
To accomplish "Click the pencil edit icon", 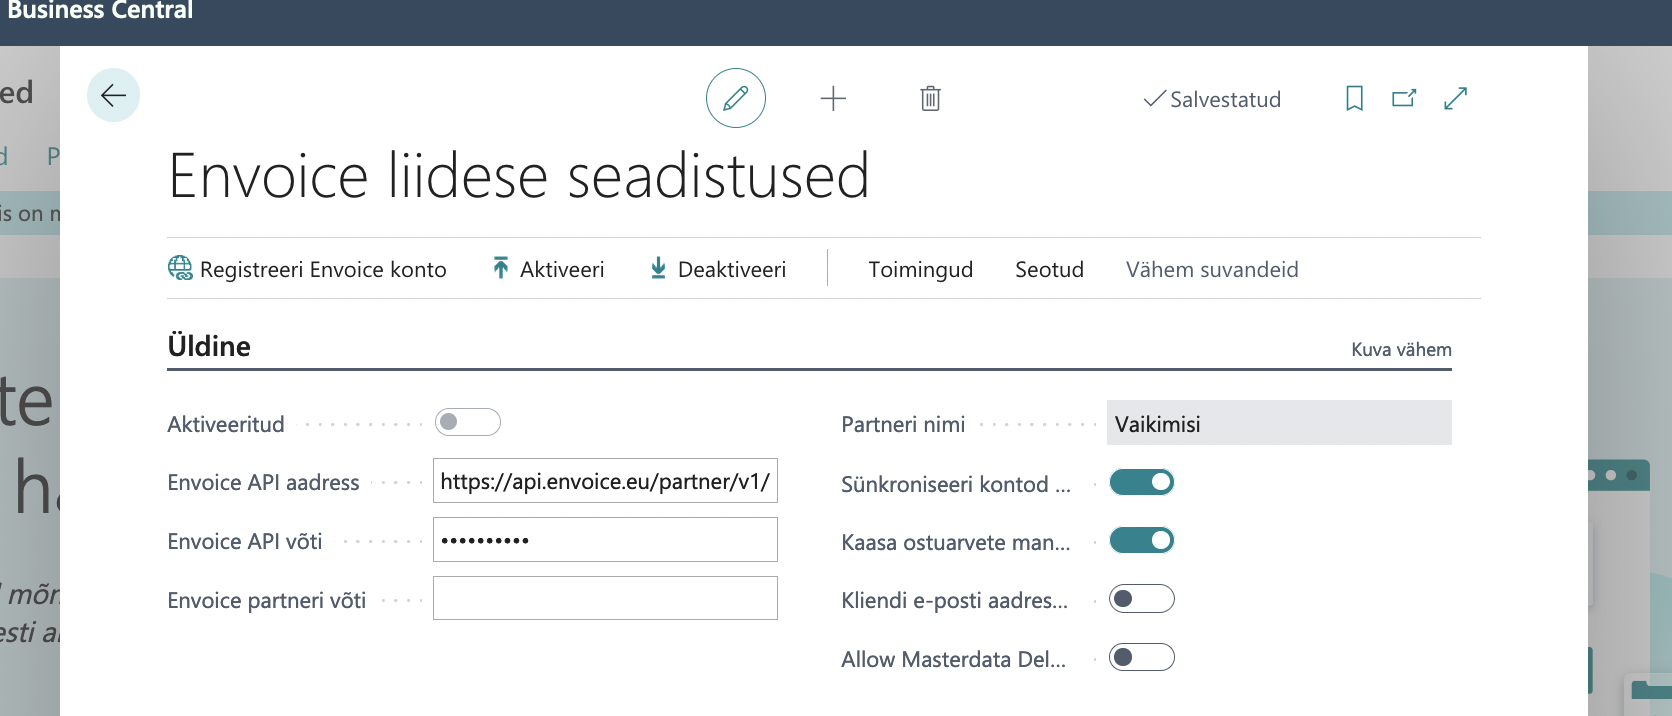I will click(736, 98).
